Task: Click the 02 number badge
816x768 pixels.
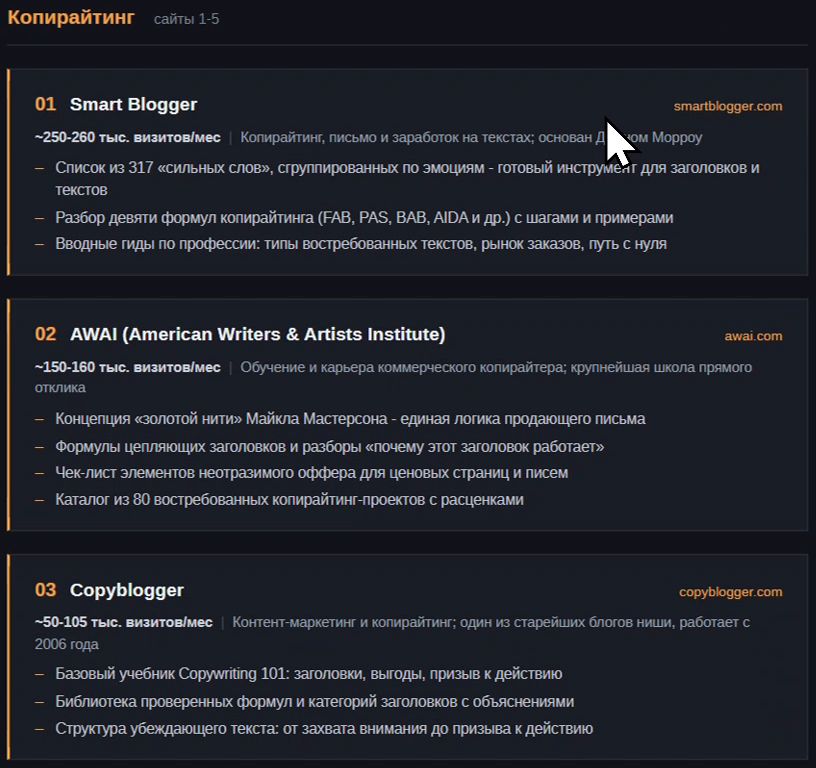Action: coord(45,334)
